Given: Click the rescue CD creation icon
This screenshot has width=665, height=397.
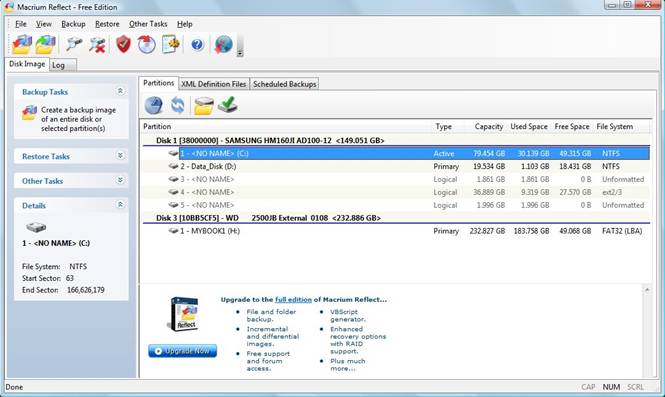Looking at the screenshot, I should coord(147,45).
